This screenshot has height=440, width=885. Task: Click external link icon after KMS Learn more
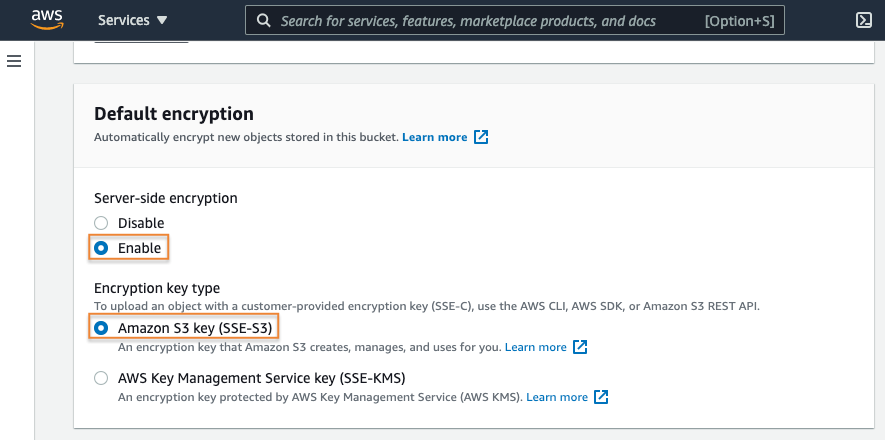click(602, 397)
